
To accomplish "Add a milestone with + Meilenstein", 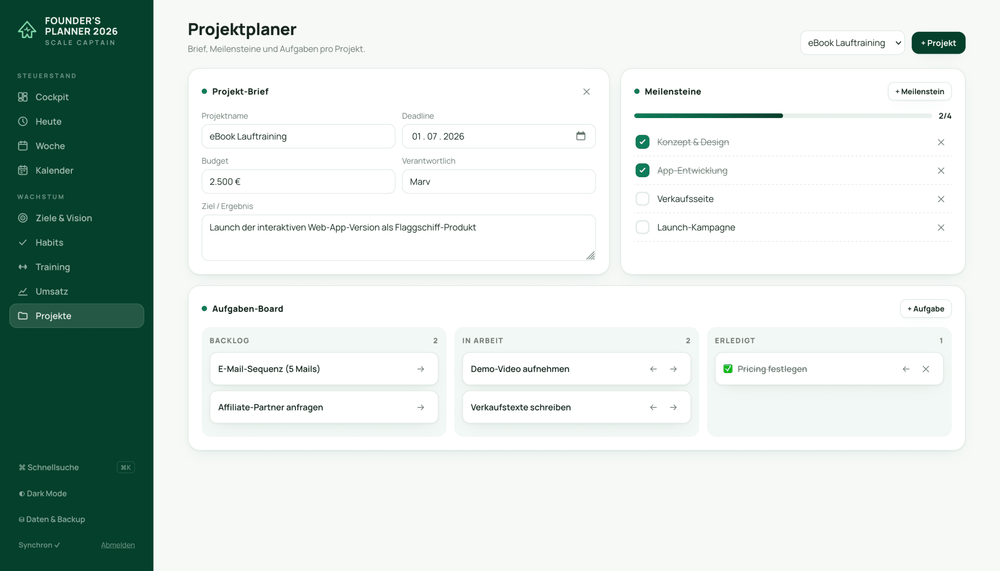I will click(920, 91).
